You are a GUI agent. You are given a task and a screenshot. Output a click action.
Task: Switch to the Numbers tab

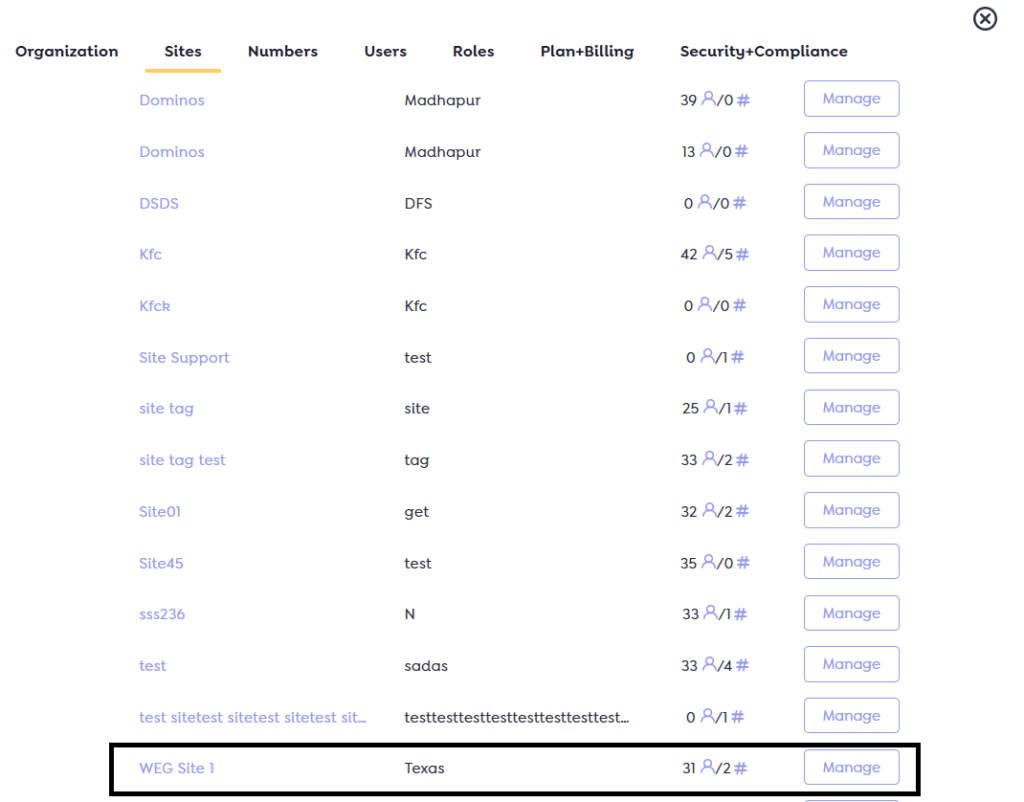282,51
